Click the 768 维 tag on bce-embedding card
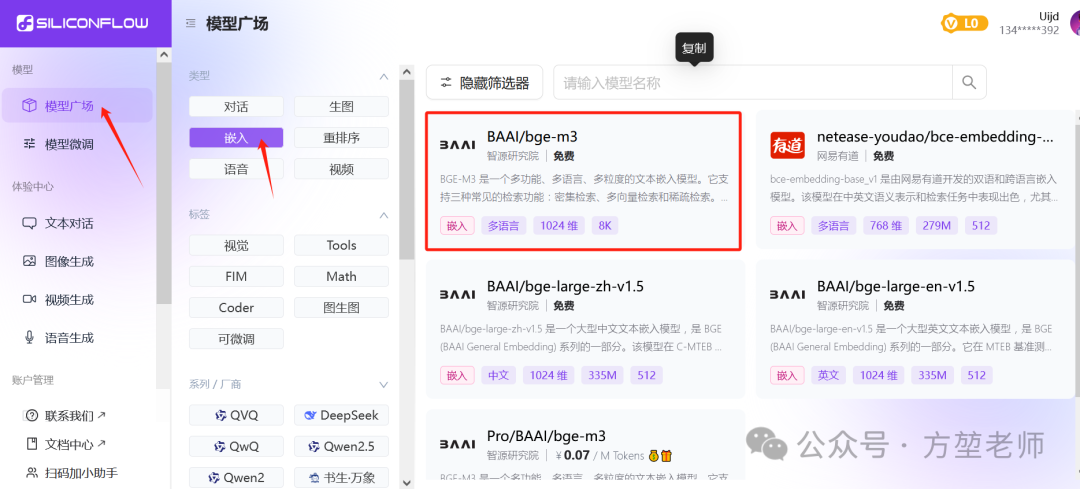 pos(885,225)
